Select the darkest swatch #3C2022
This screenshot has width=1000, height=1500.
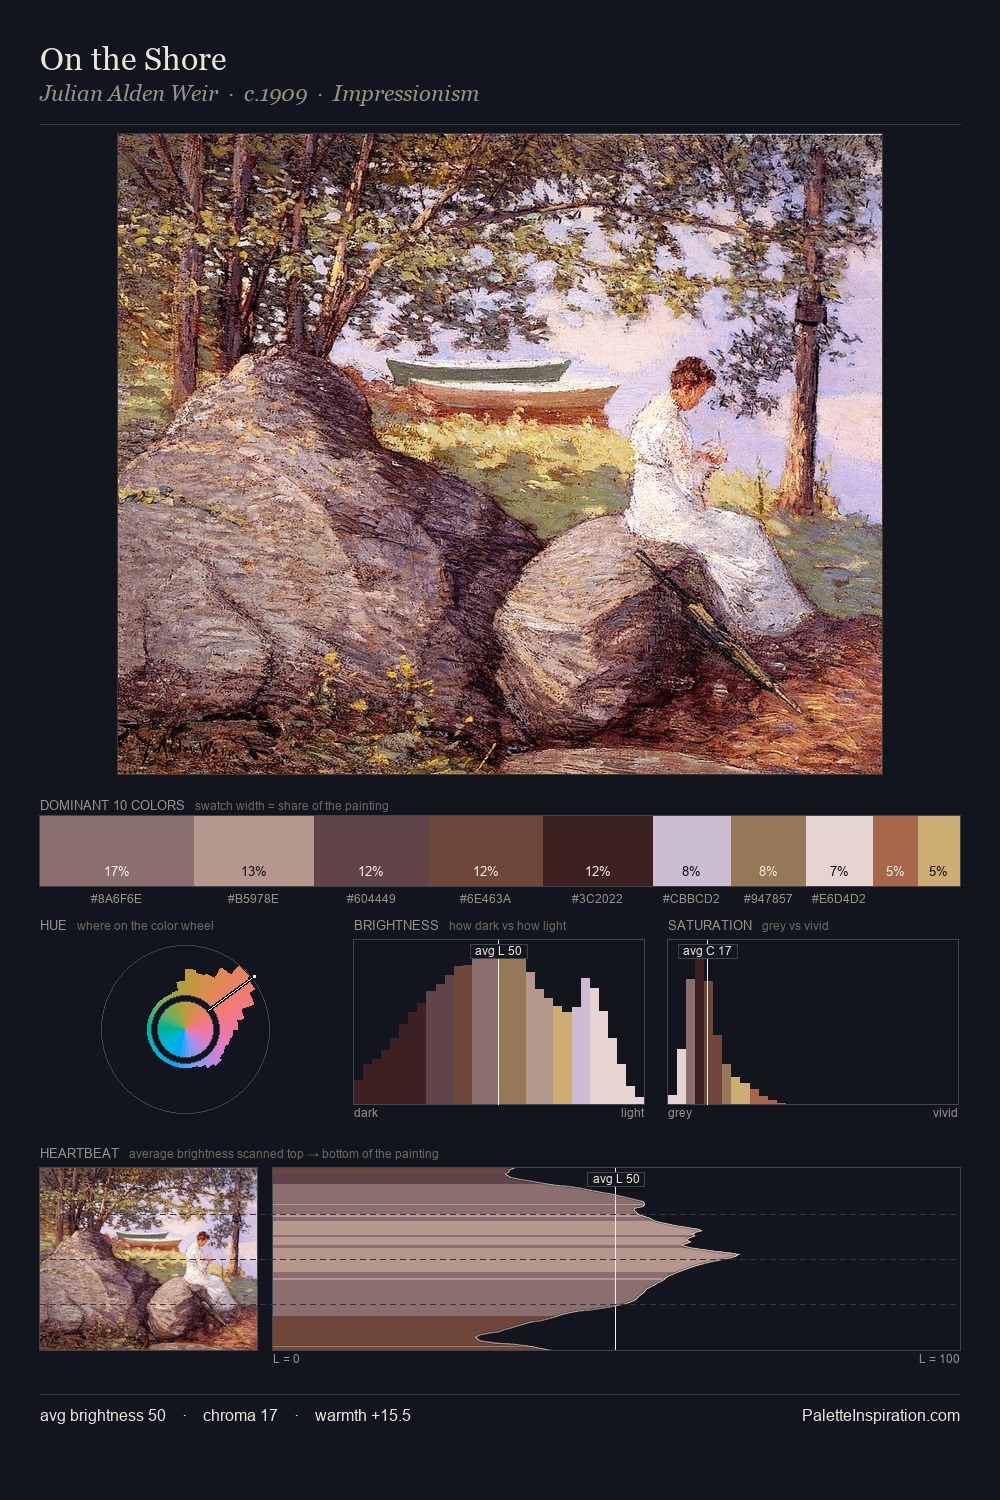[x=598, y=851]
